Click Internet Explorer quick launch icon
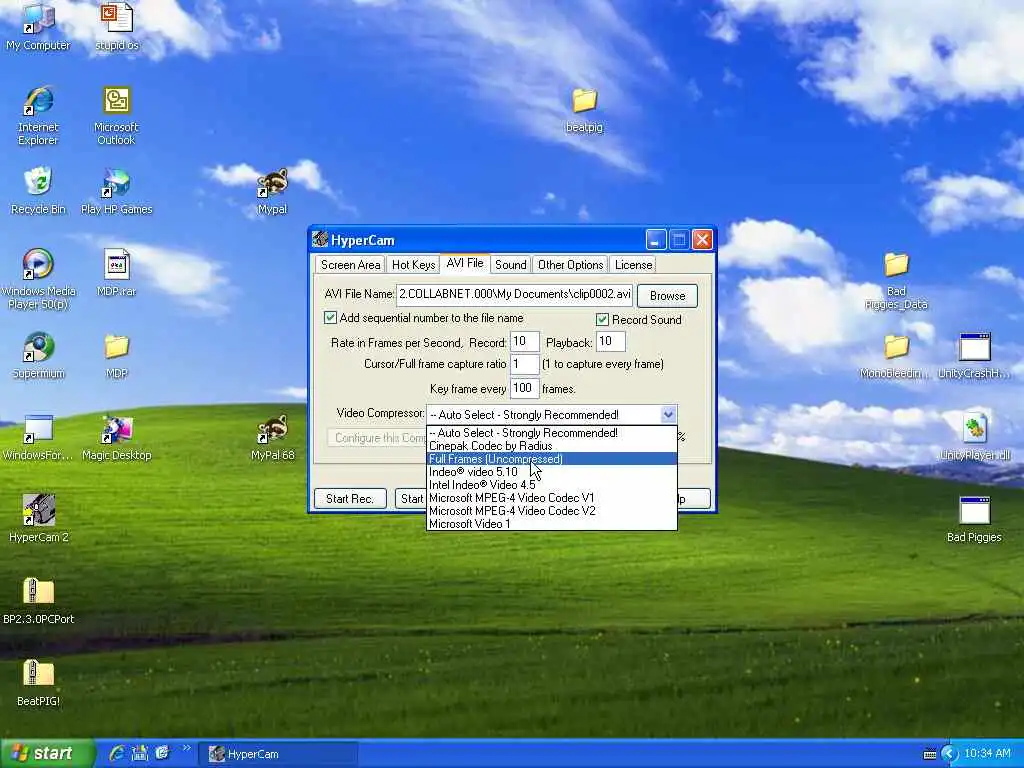 click(x=117, y=753)
